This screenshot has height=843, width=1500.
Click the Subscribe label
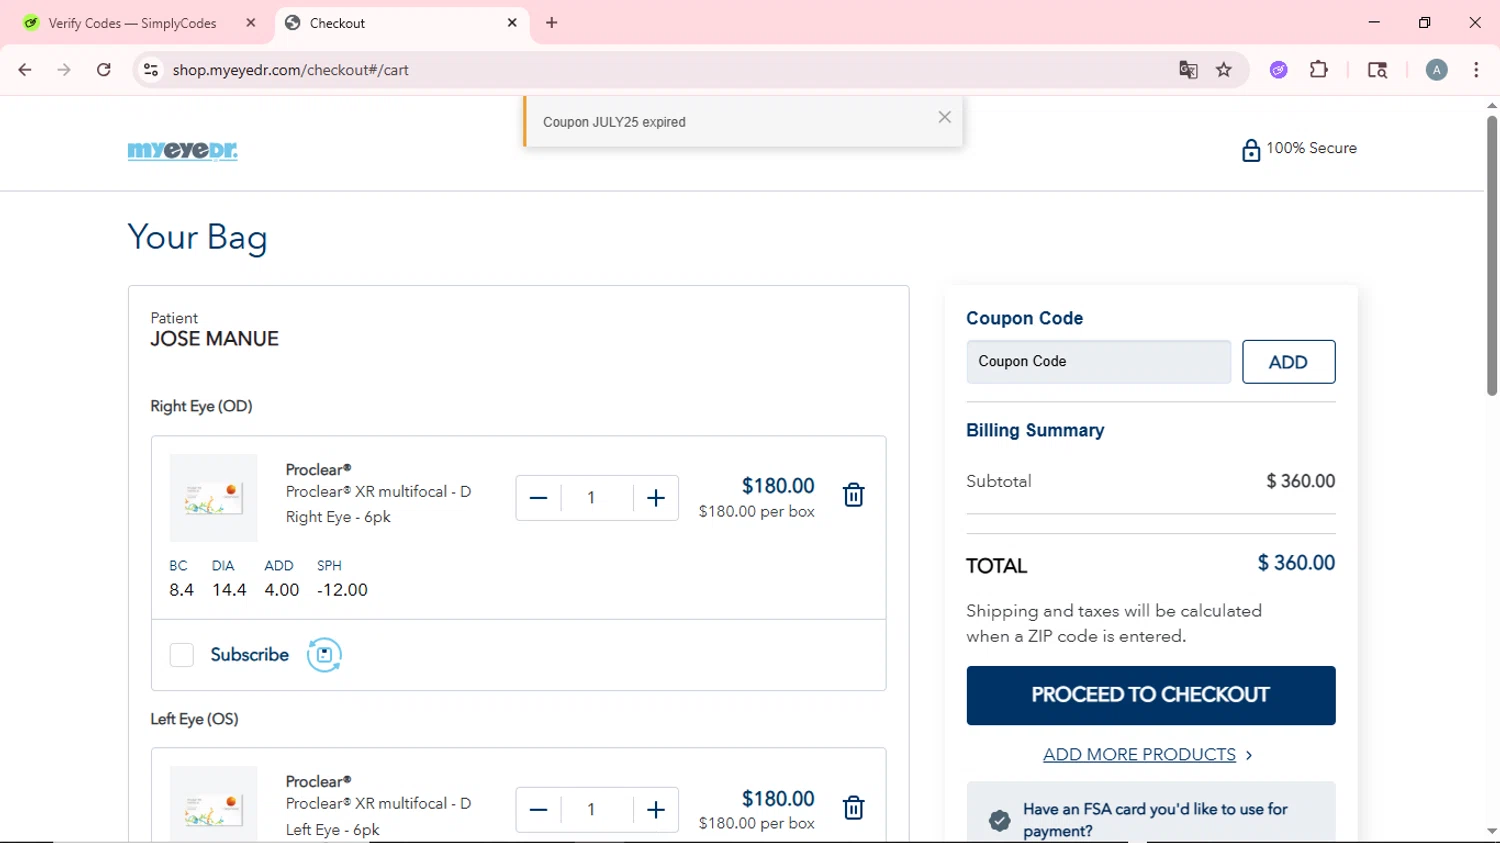point(249,655)
